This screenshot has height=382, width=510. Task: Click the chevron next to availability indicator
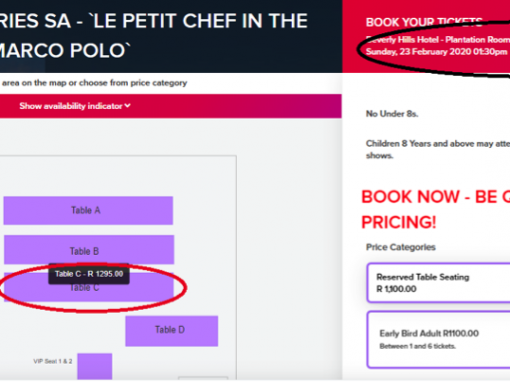pos(127,106)
